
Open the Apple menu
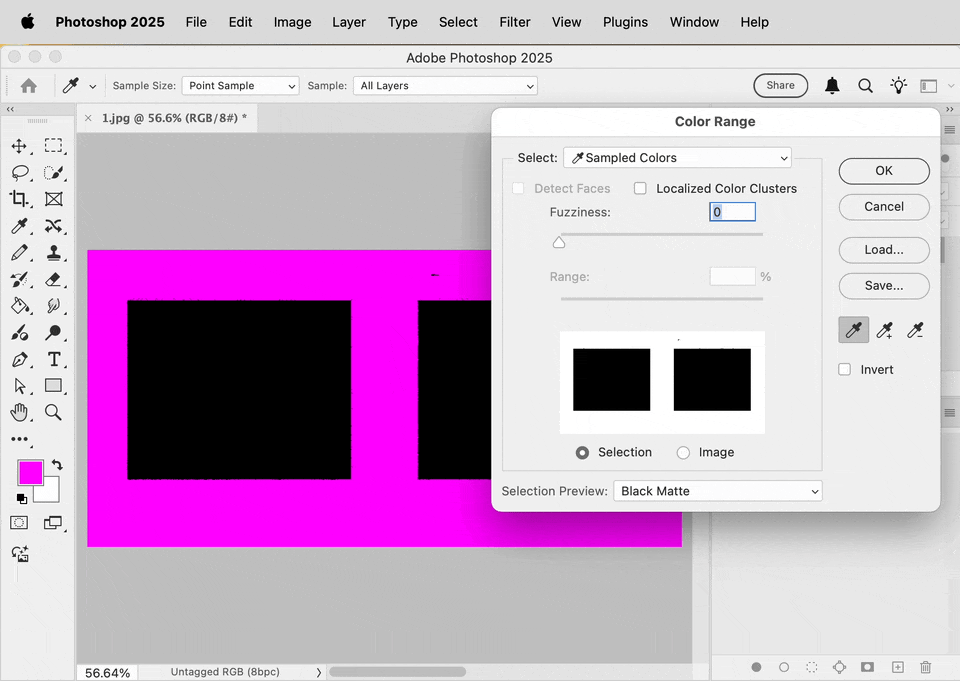[28, 22]
